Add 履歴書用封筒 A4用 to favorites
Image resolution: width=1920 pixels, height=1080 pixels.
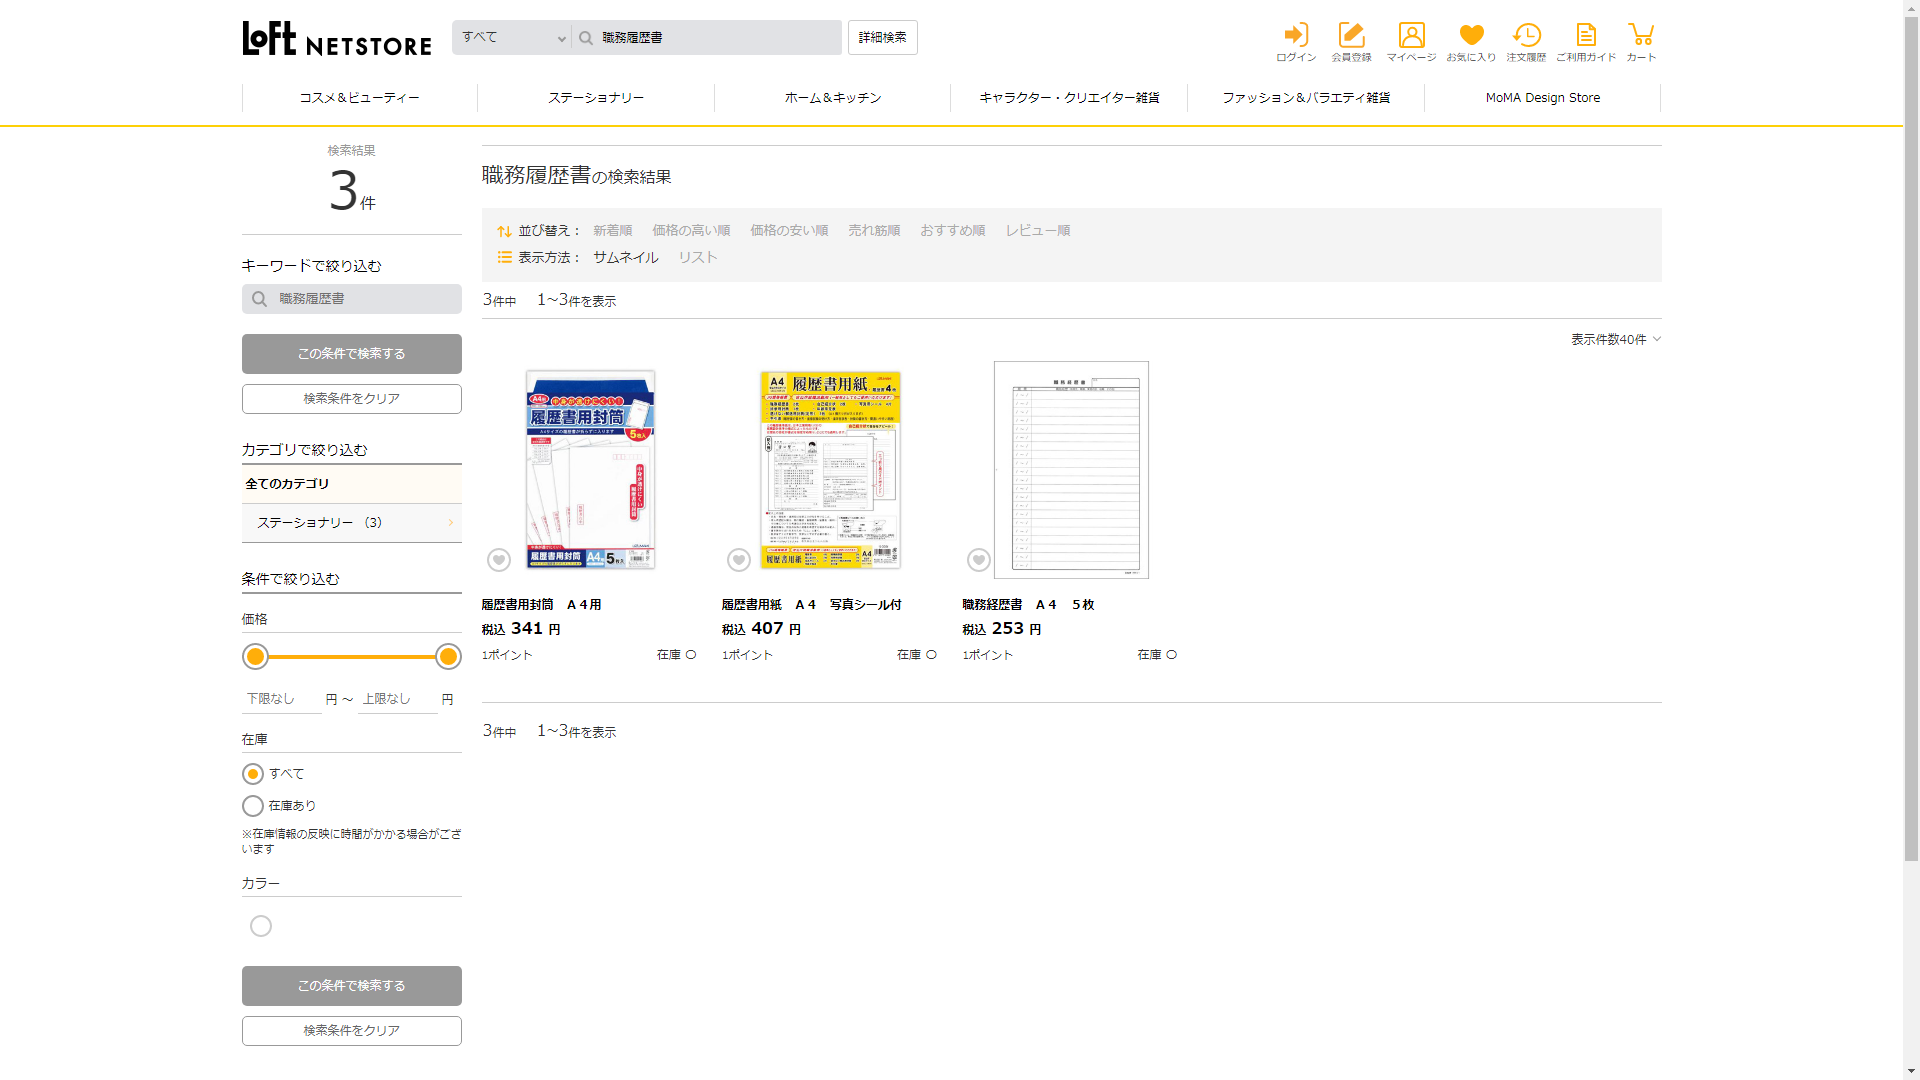(x=499, y=560)
